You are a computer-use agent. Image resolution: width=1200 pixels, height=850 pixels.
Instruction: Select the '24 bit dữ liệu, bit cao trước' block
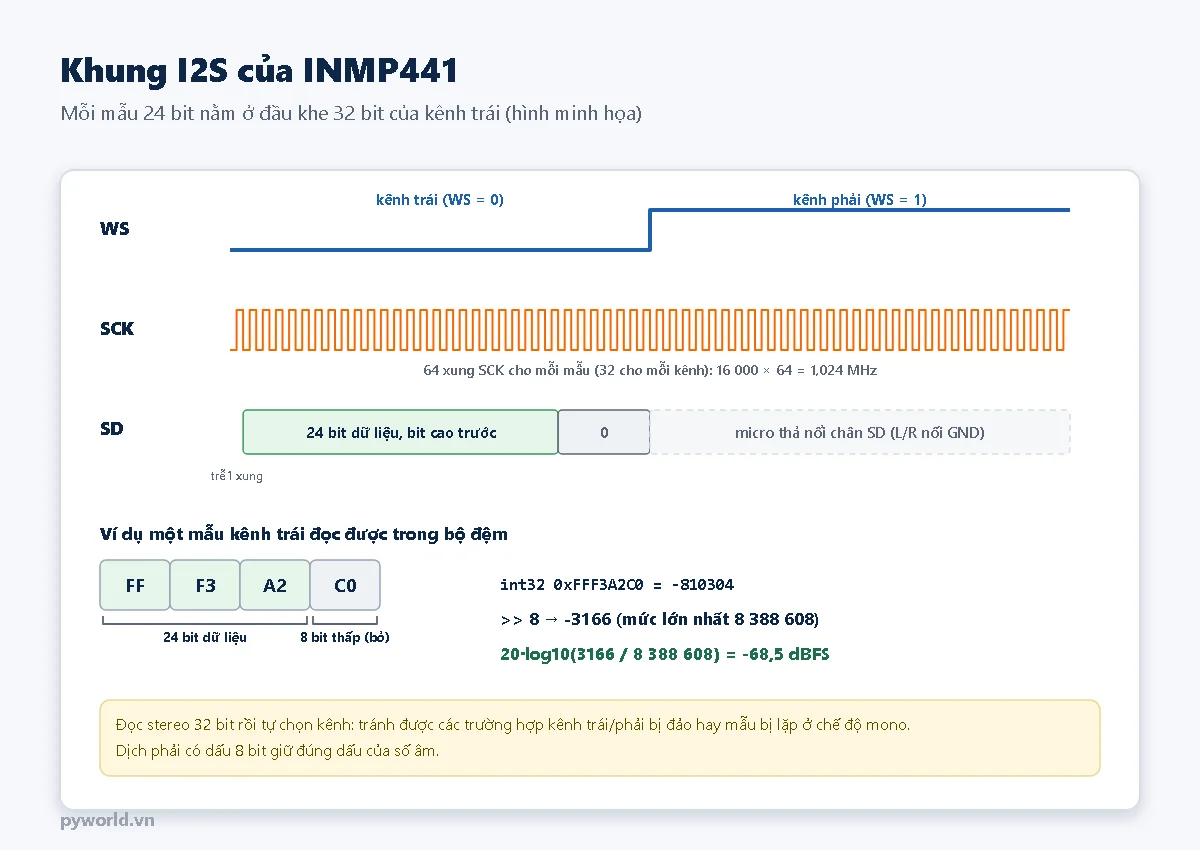(400, 432)
